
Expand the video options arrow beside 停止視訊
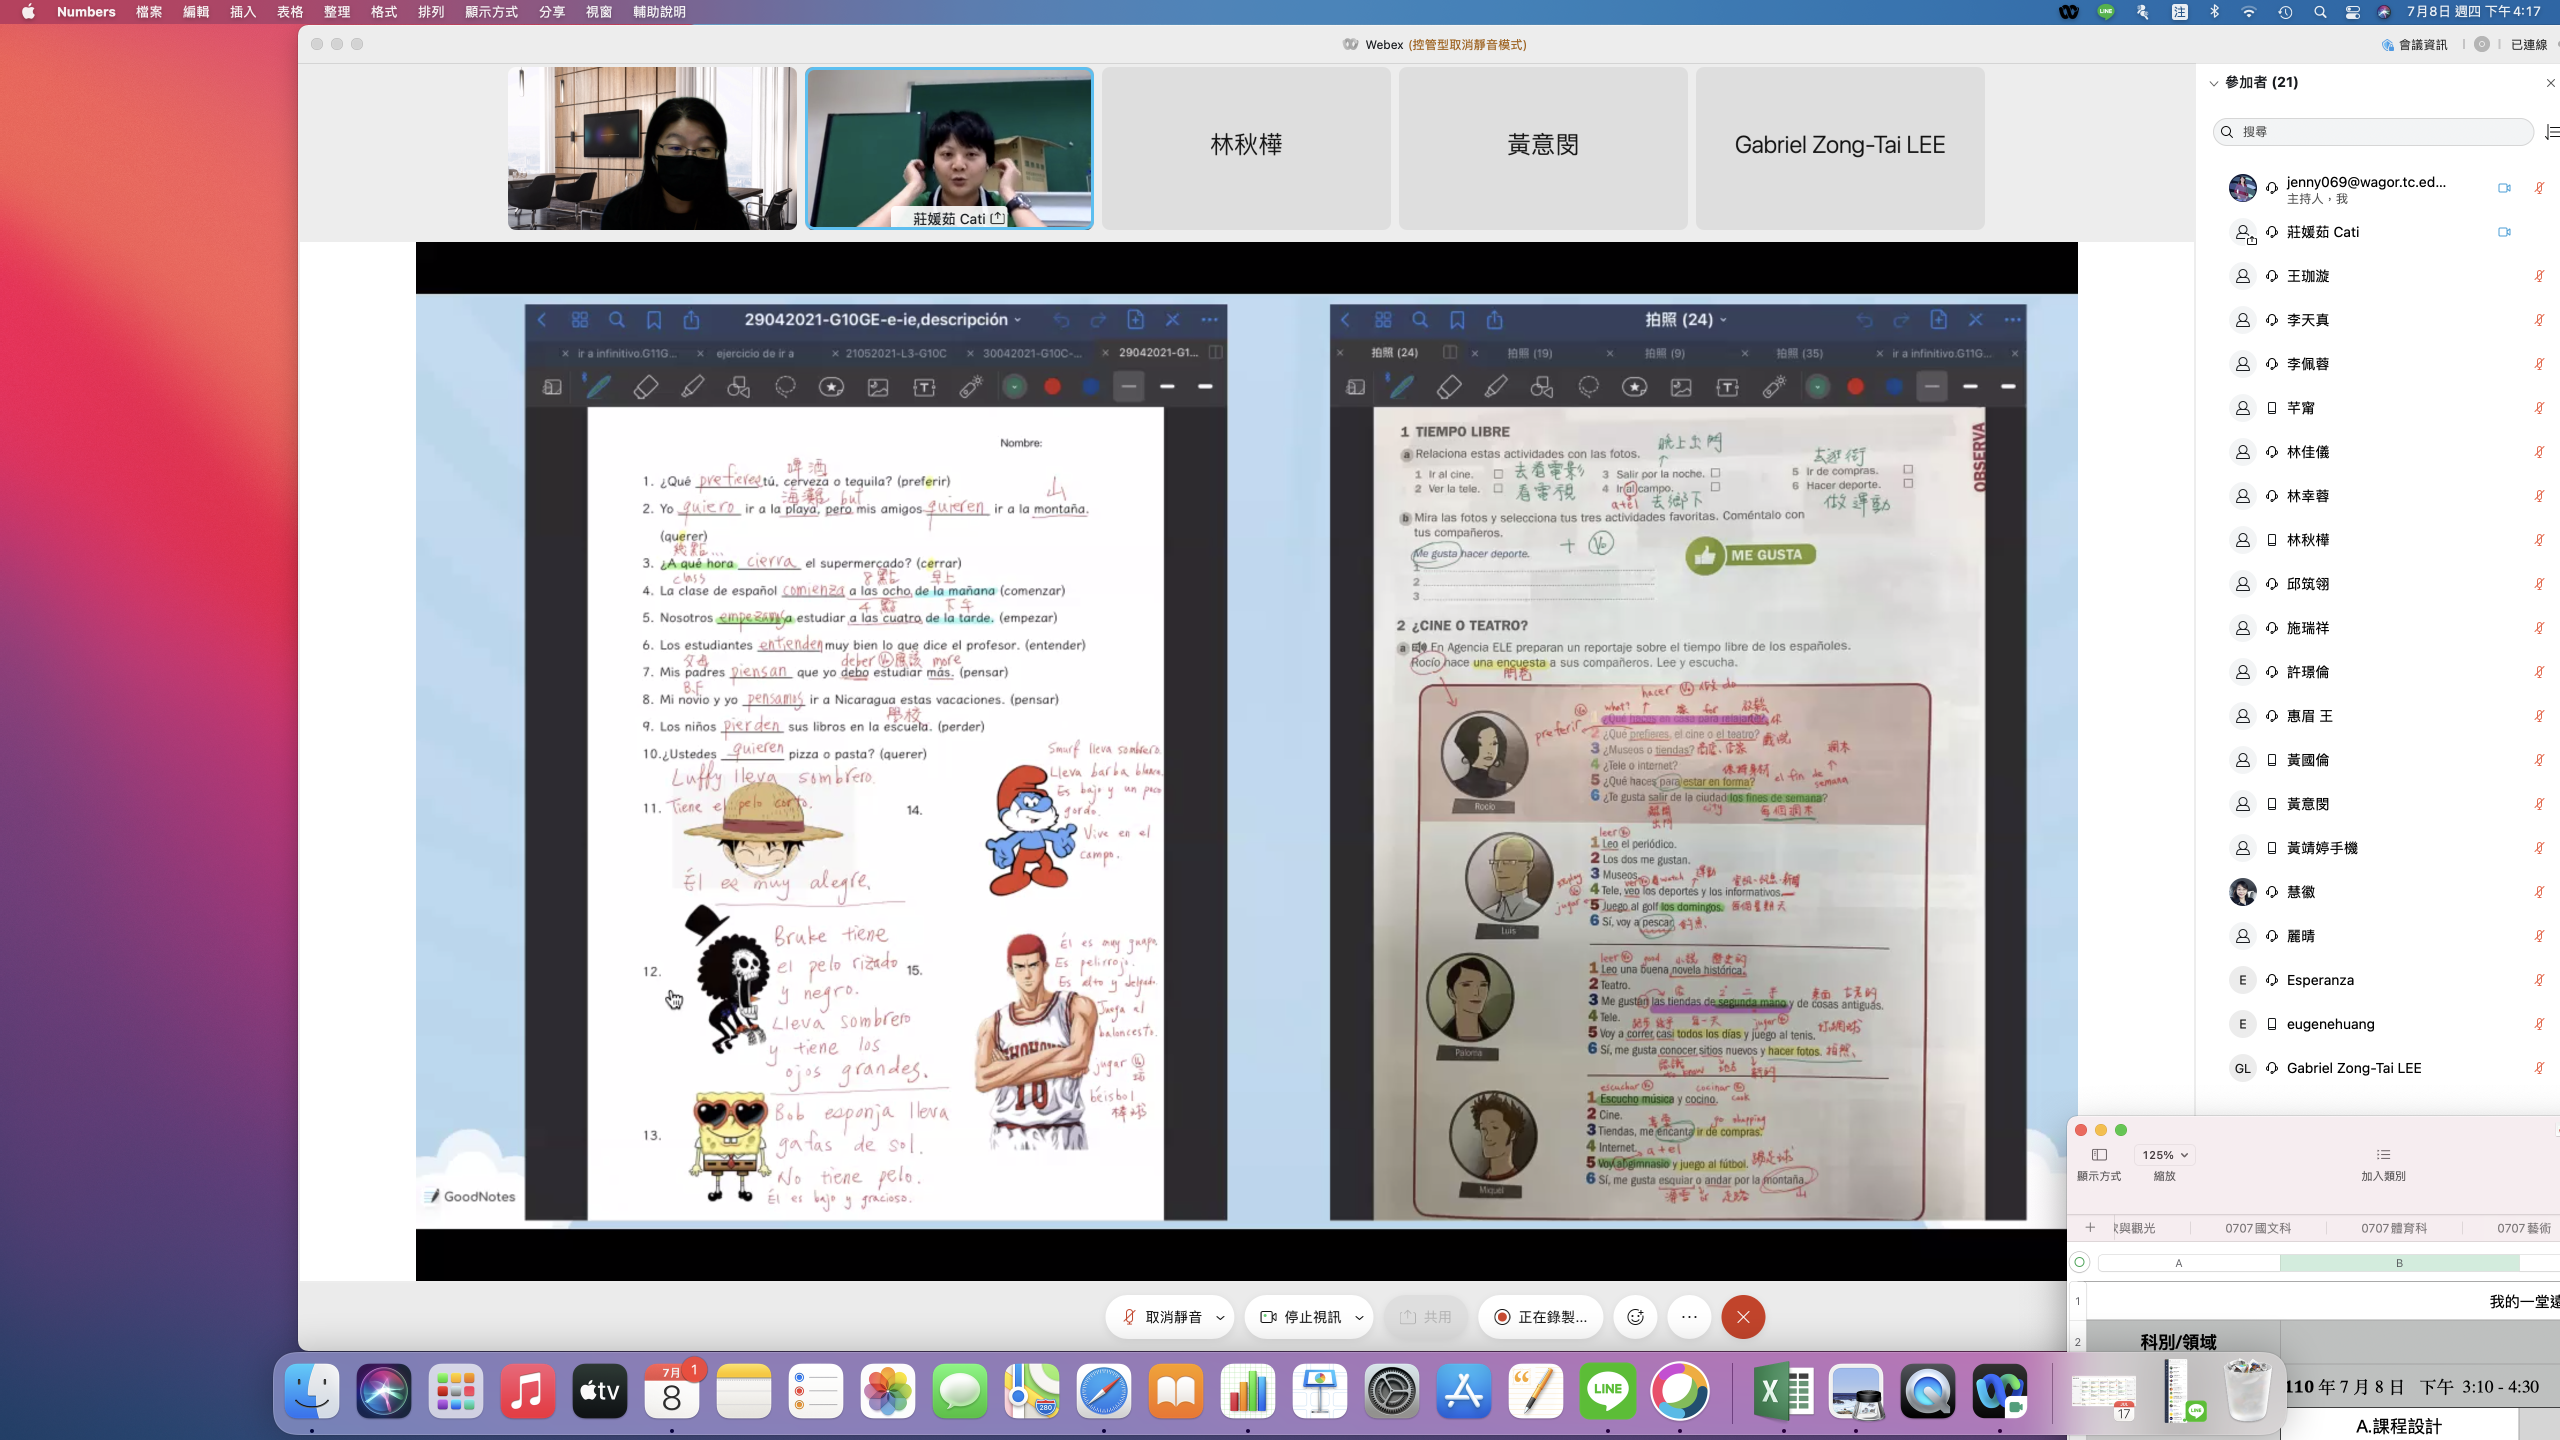[x=1359, y=1318]
